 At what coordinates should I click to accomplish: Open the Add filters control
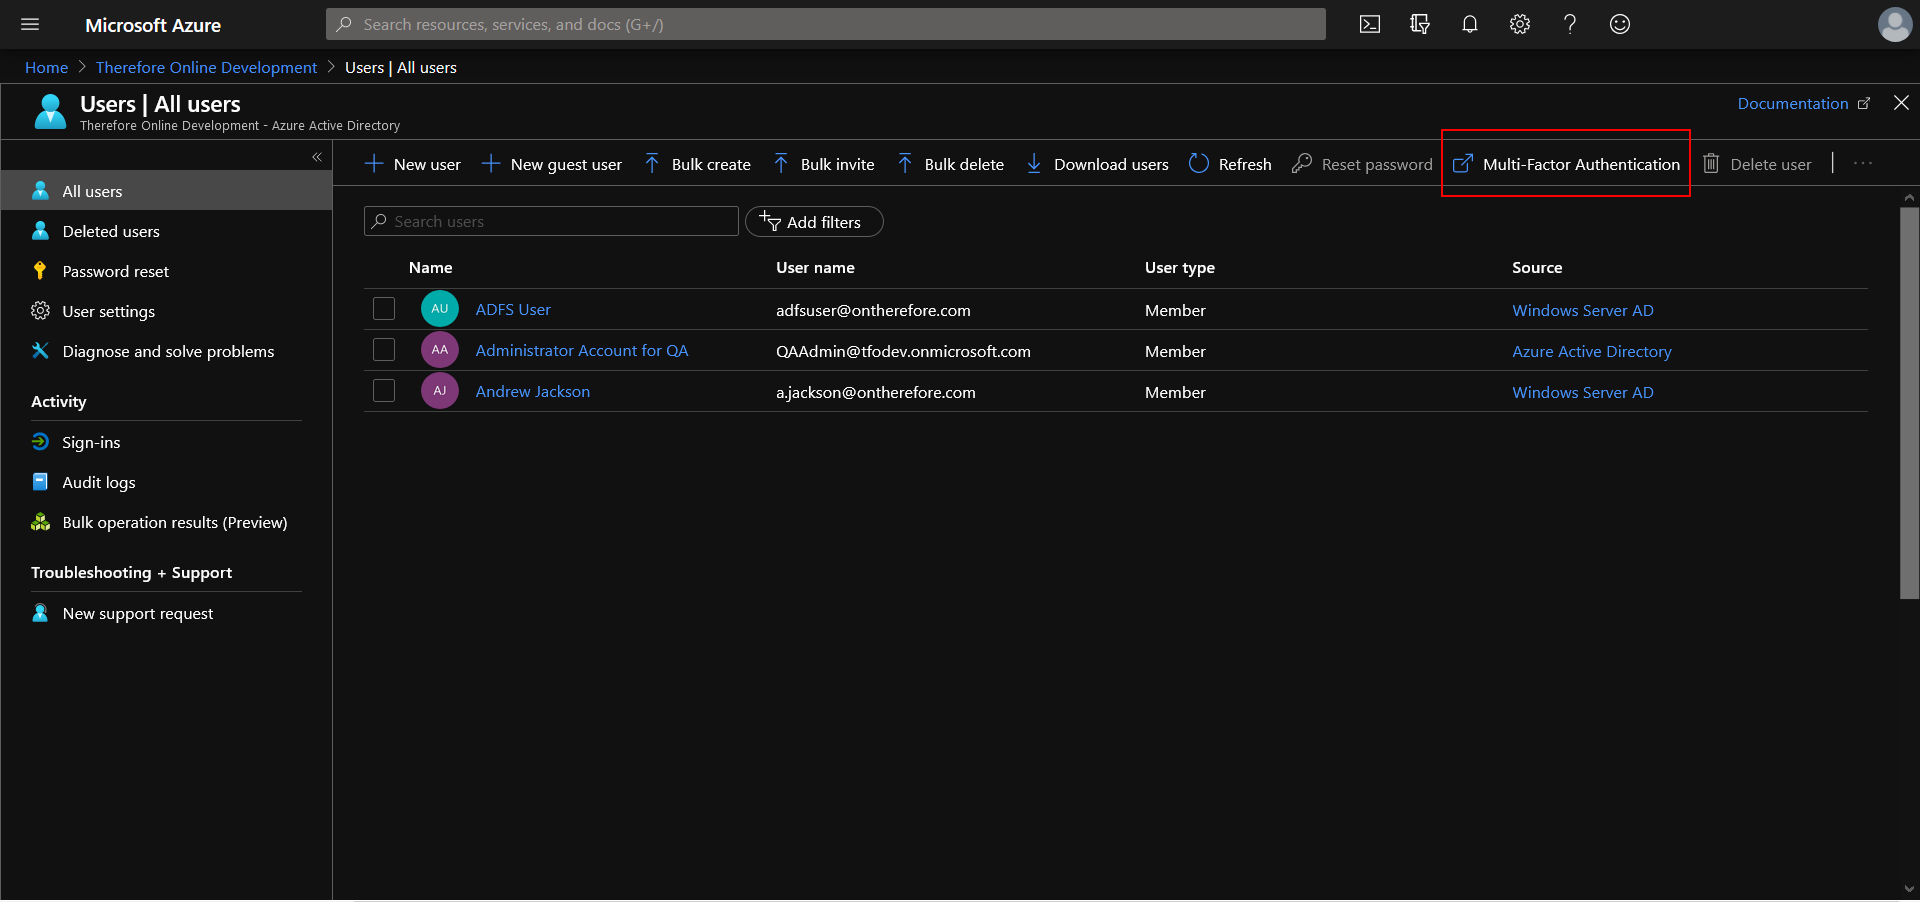813,221
